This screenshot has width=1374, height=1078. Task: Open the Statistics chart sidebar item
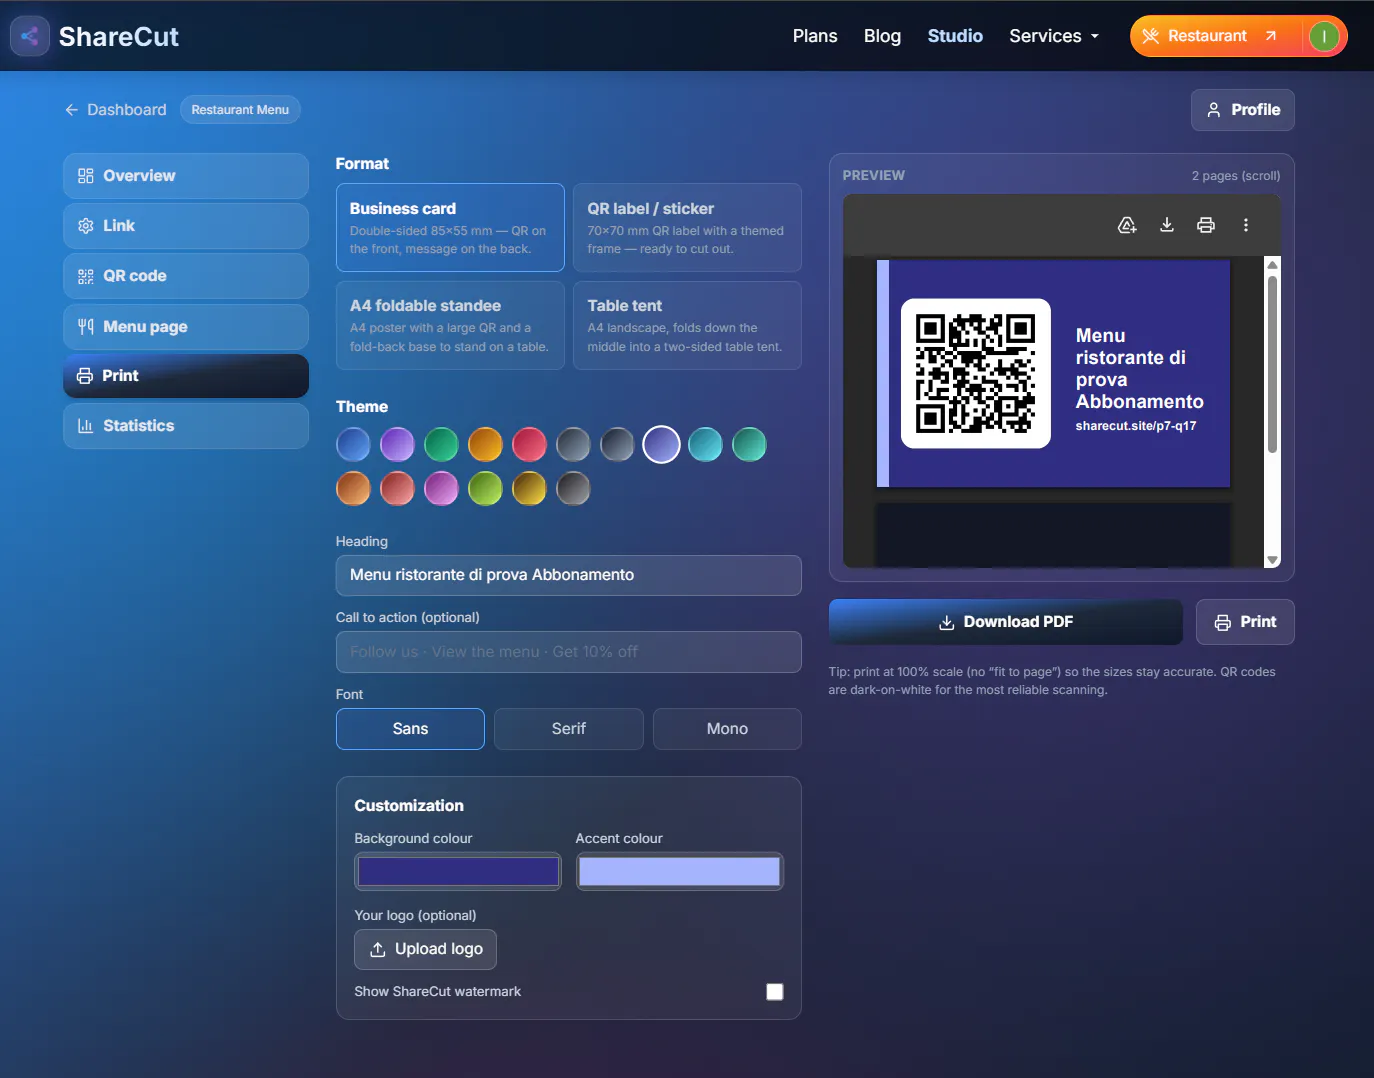coord(186,426)
